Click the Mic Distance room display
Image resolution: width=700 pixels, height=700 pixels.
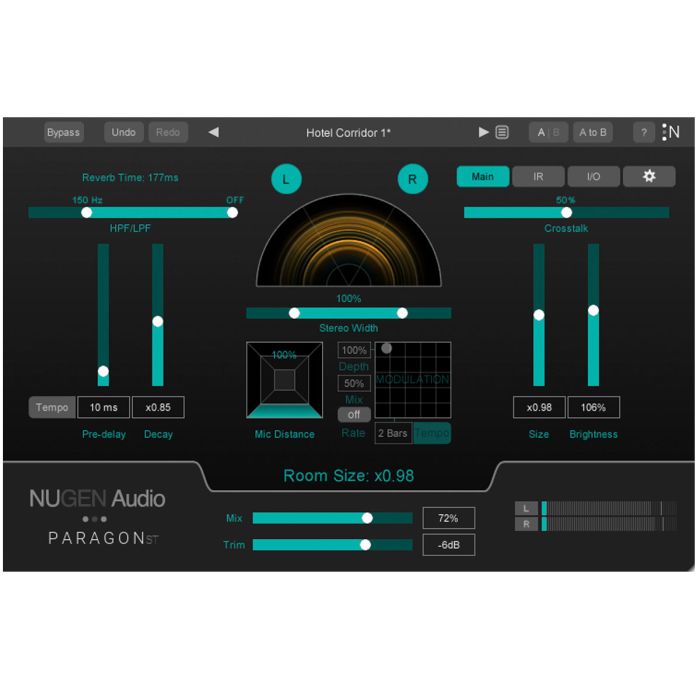284,380
